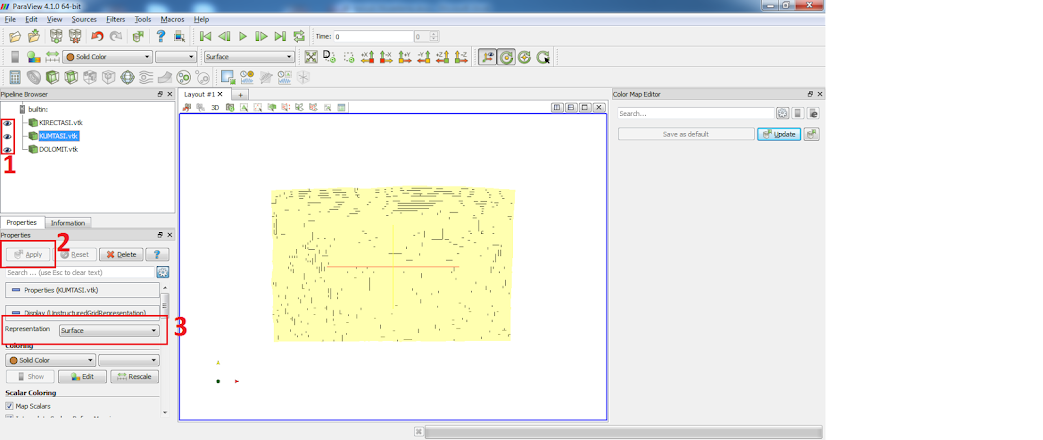Open the Solid Color dropdown in the toolbar

click(x=107, y=57)
